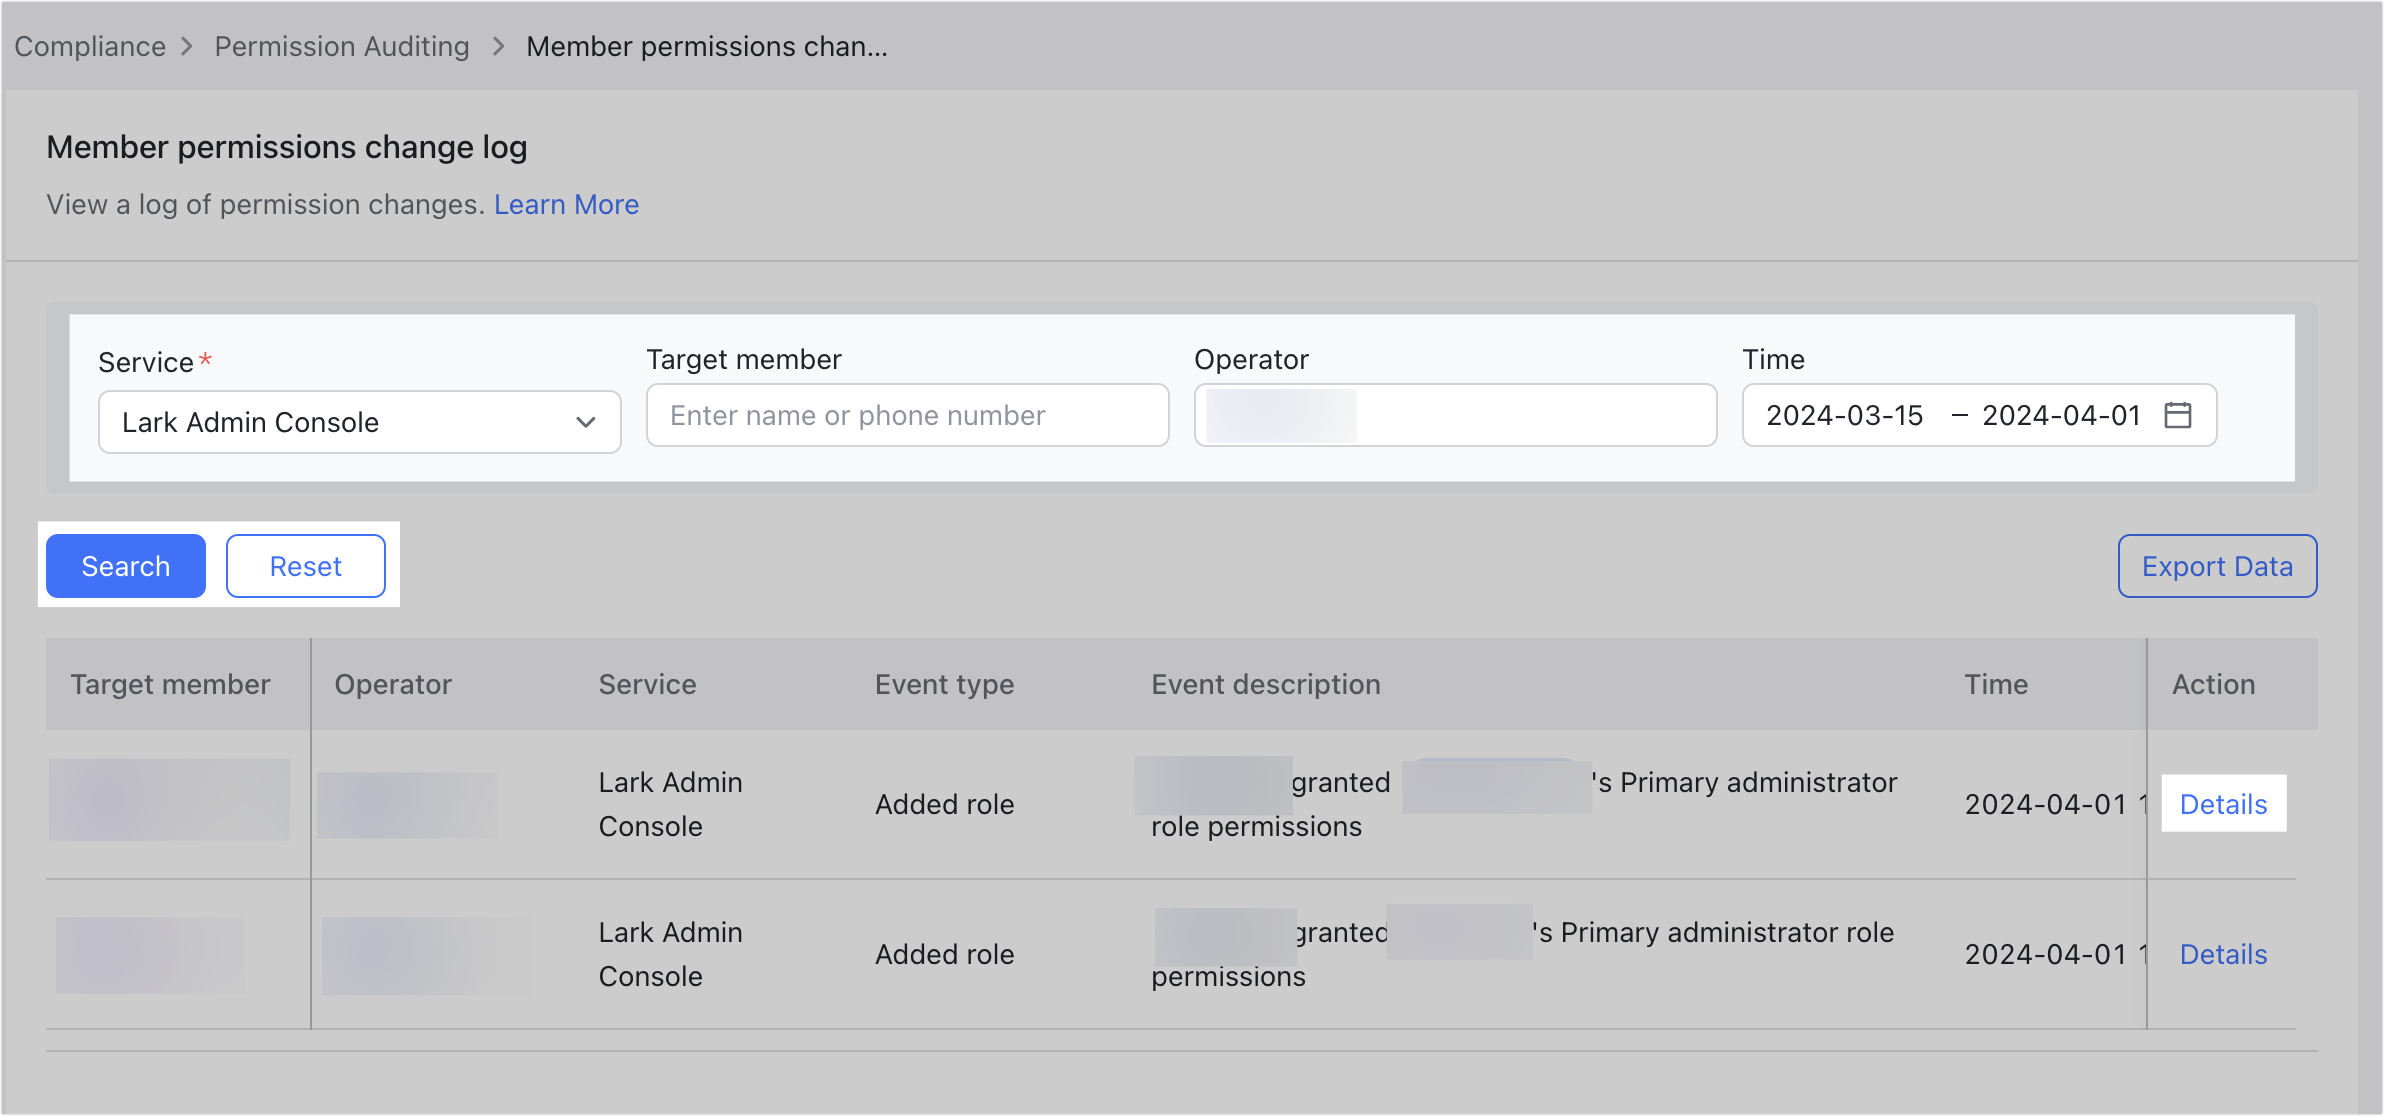The height and width of the screenshot is (1116, 2384).
Task: Select the Event type column header
Action: point(943,684)
